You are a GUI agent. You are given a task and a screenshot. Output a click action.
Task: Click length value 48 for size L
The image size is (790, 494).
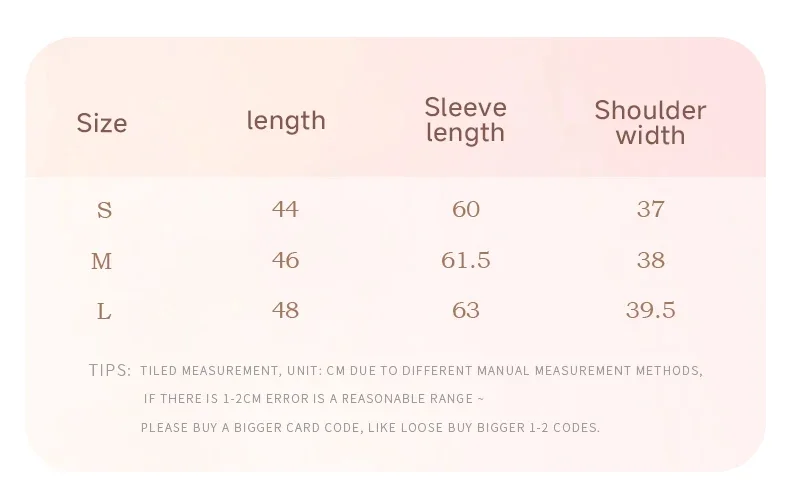pos(285,310)
